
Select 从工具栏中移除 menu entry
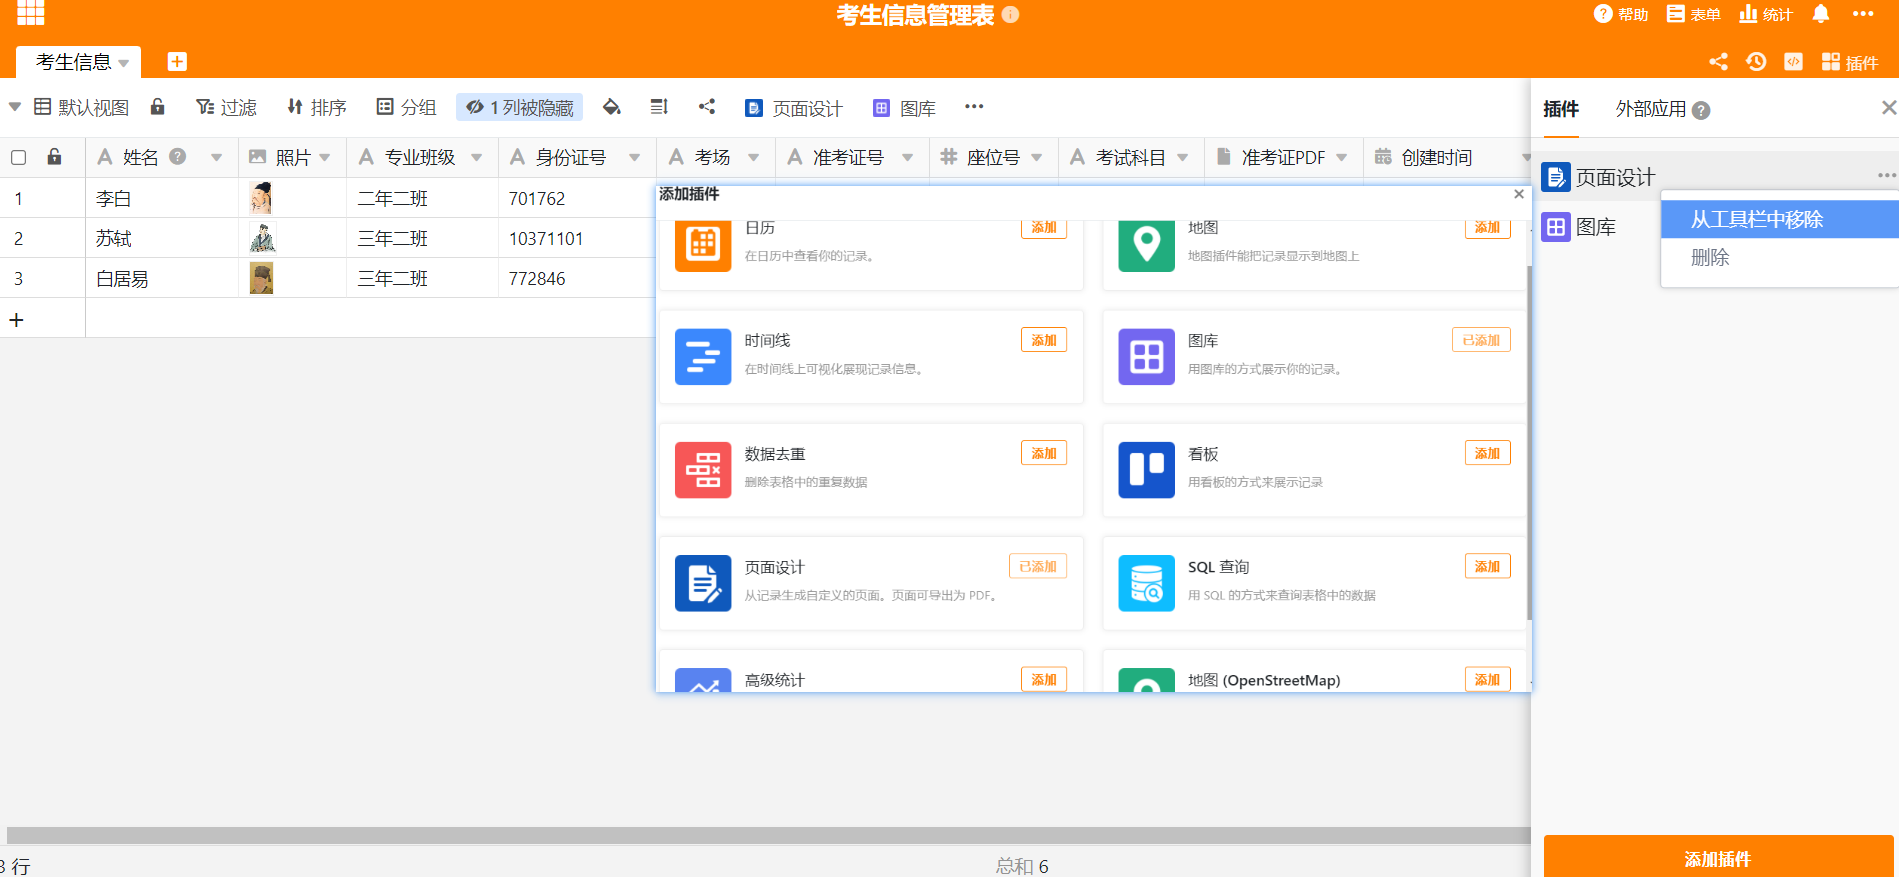coord(1780,219)
